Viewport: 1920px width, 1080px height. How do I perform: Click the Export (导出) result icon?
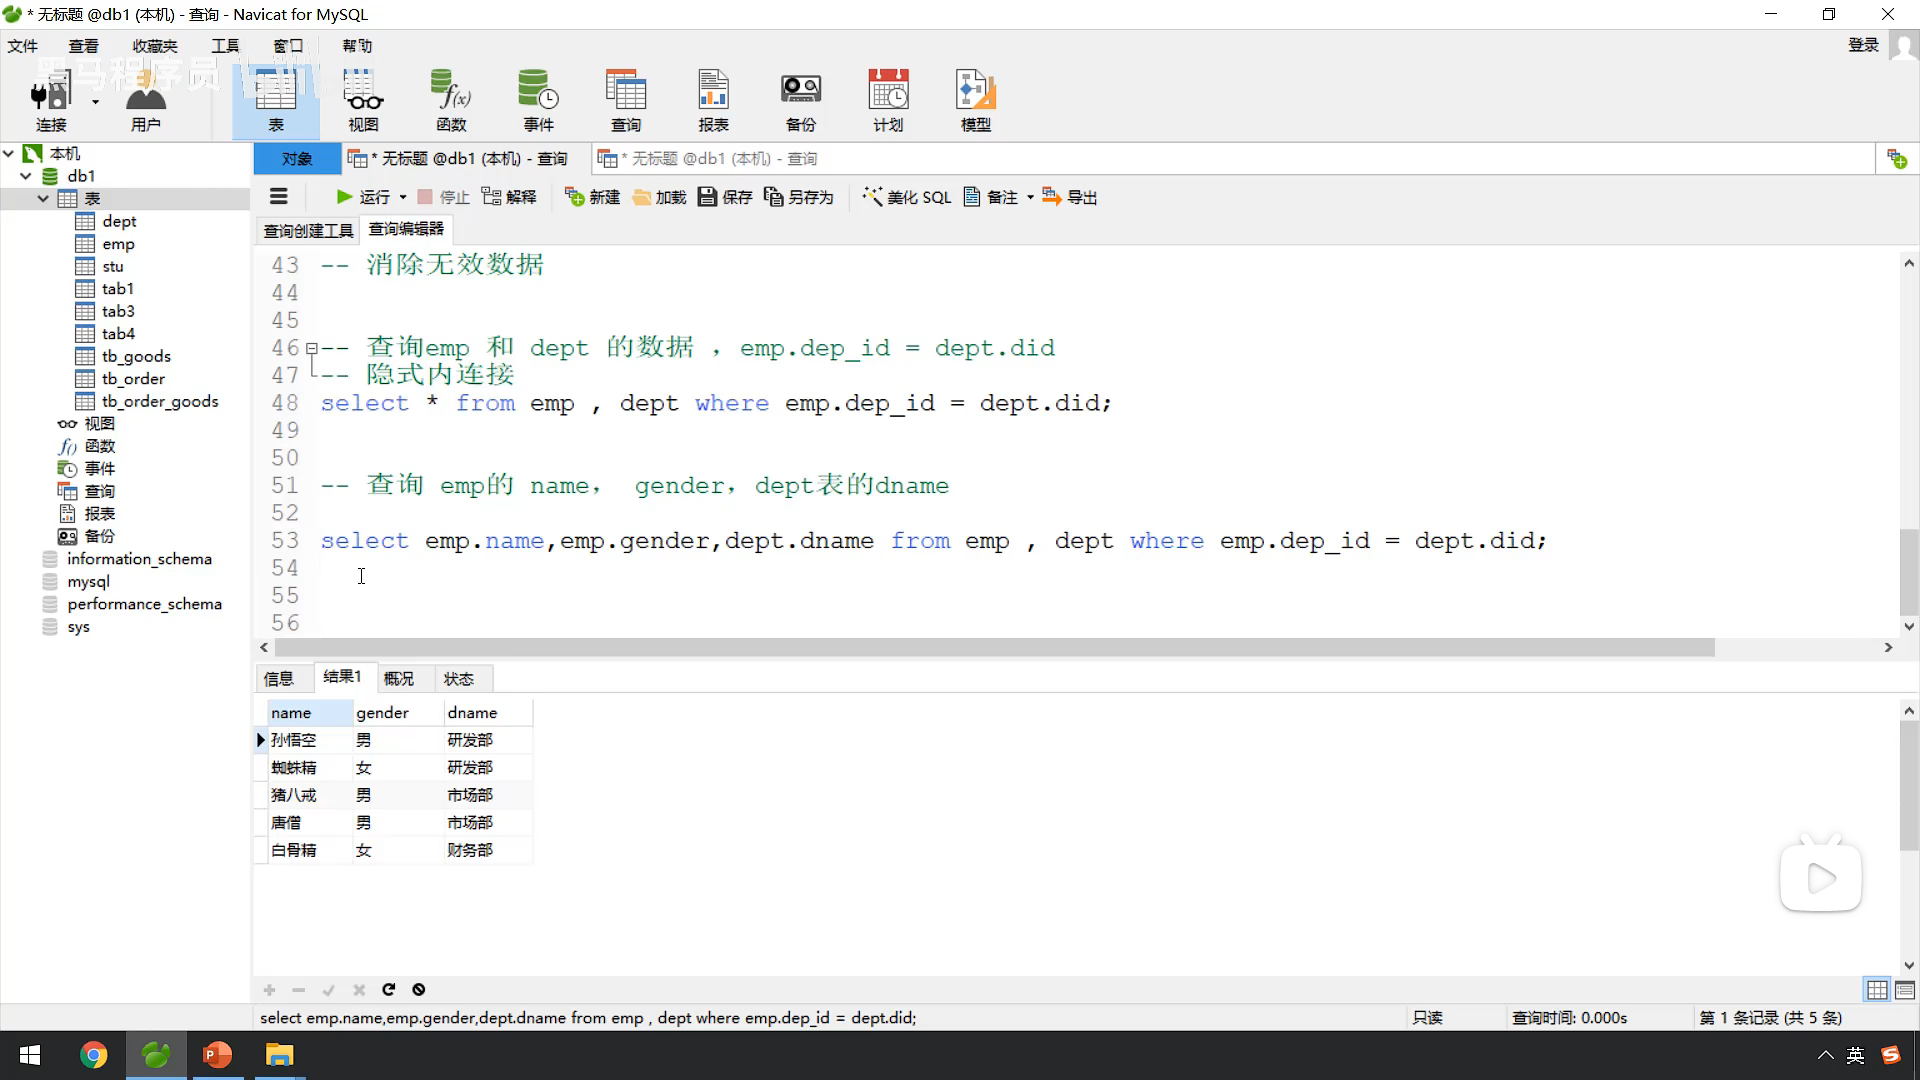click(1070, 197)
